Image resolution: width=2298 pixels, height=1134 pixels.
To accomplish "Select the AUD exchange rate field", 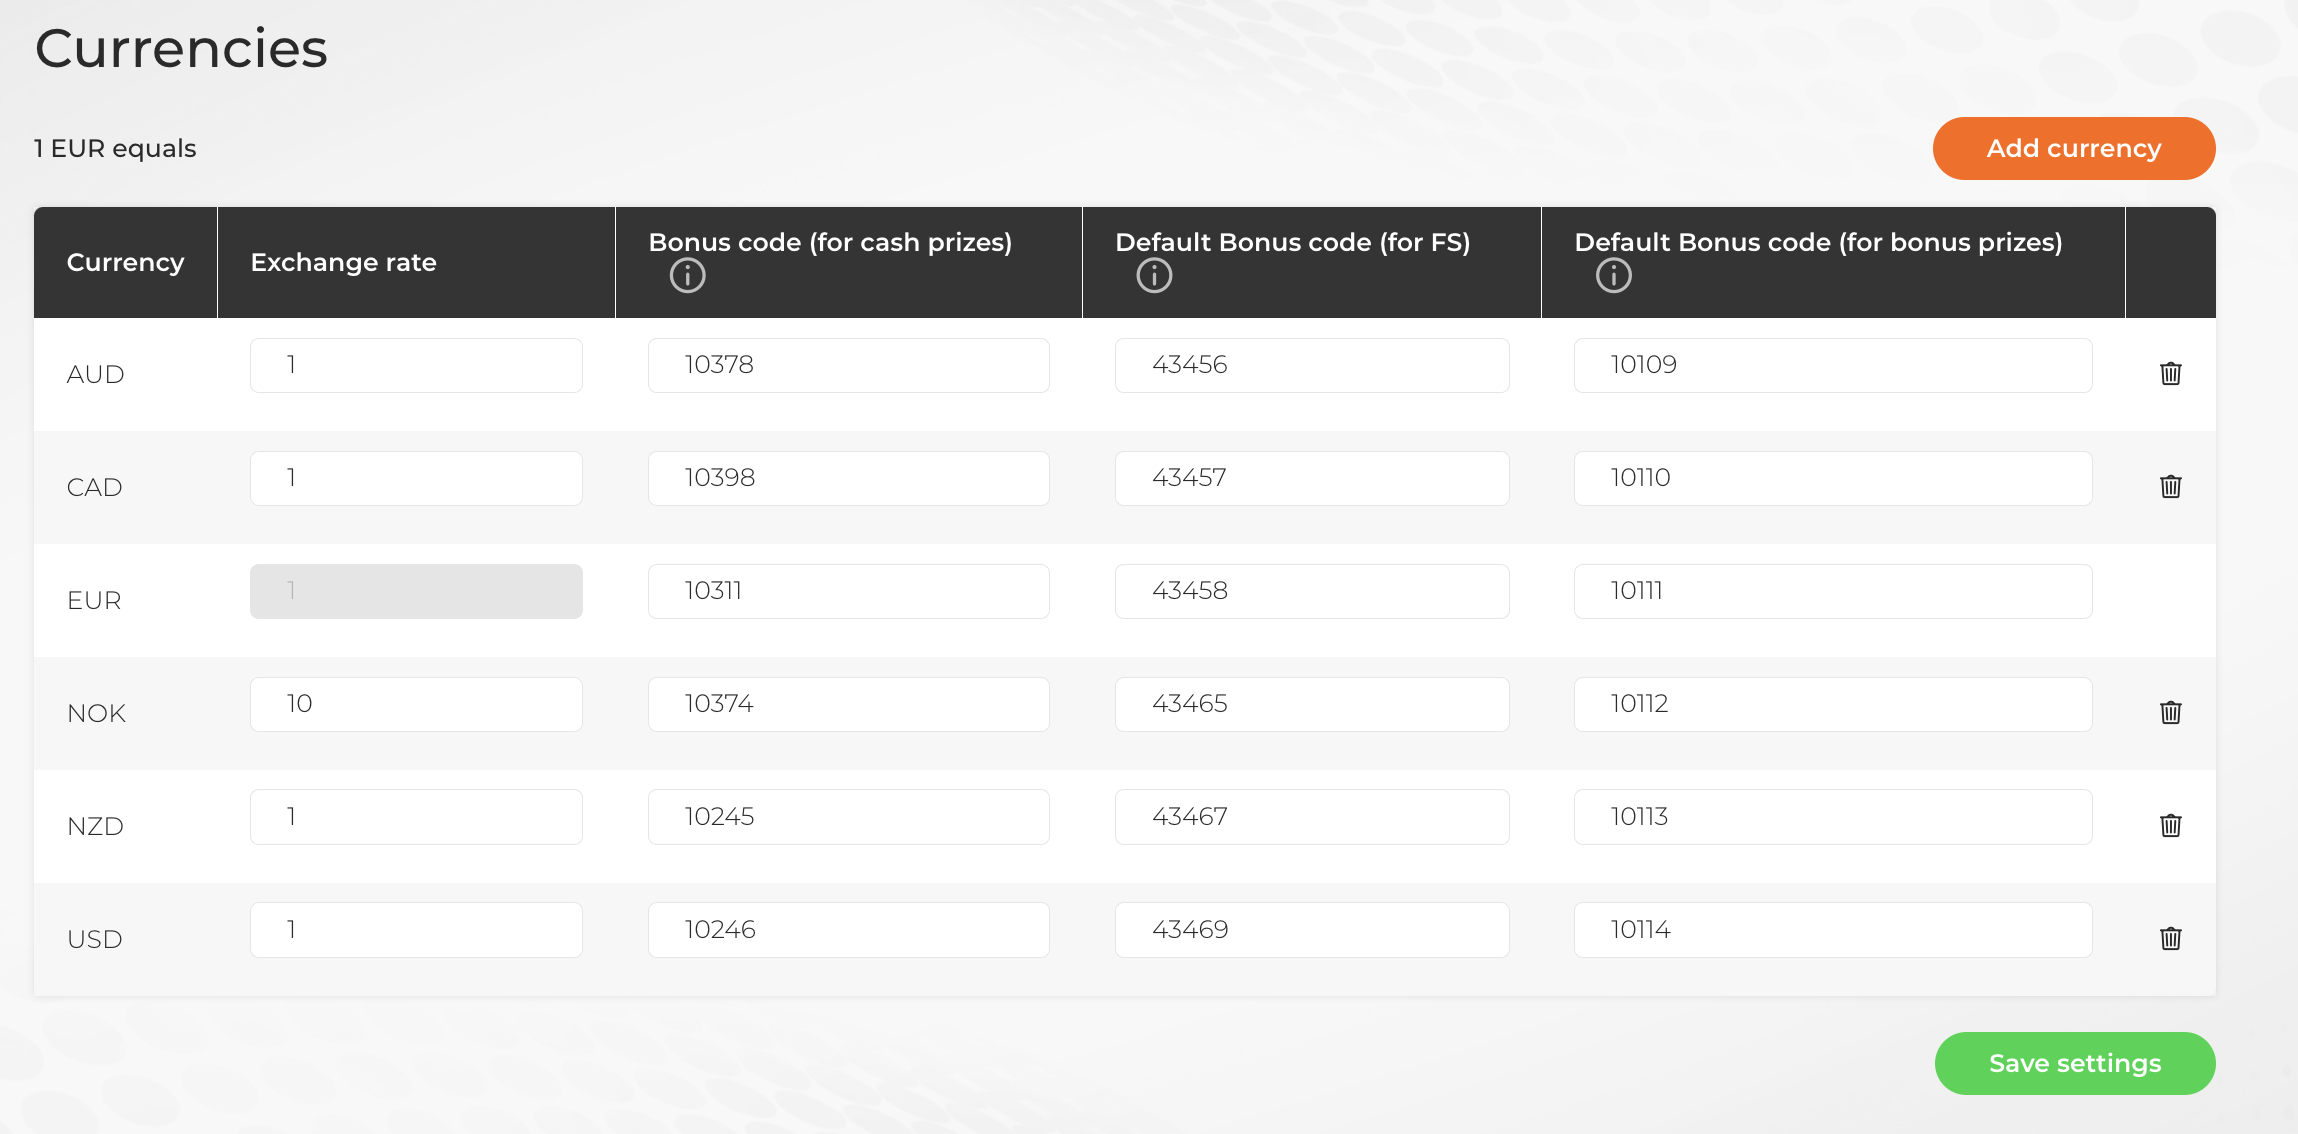I will 415,365.
